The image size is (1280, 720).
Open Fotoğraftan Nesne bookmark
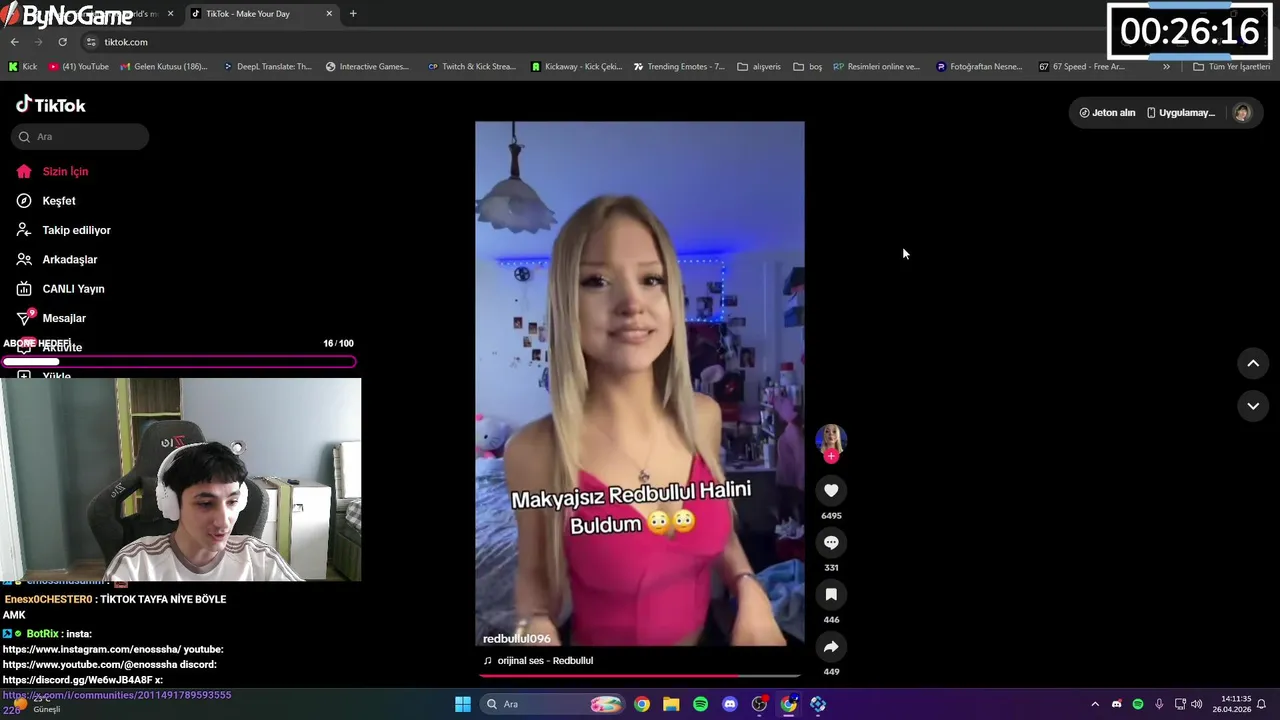[979, 67]
